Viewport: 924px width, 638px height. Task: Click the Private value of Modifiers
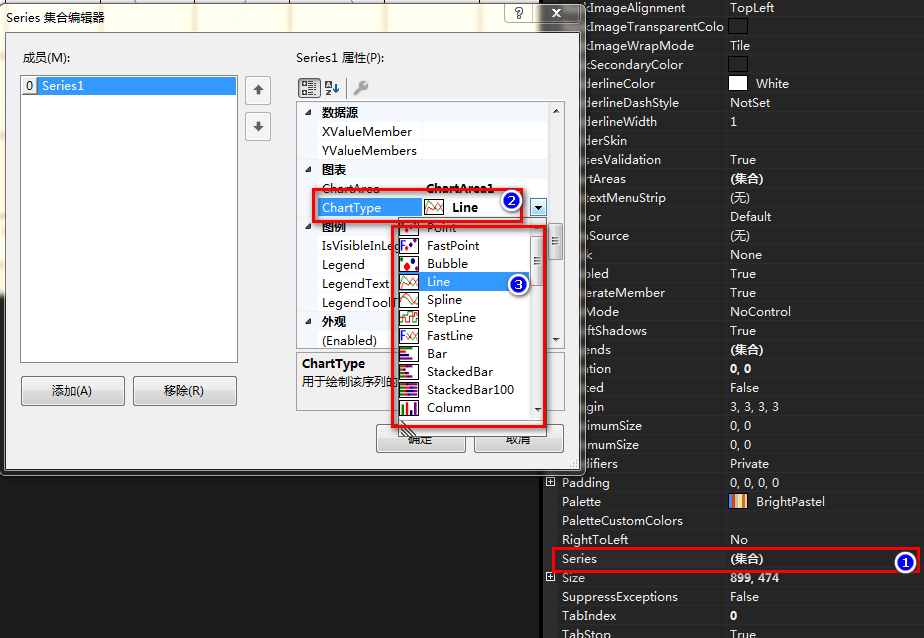pos(749,464)
